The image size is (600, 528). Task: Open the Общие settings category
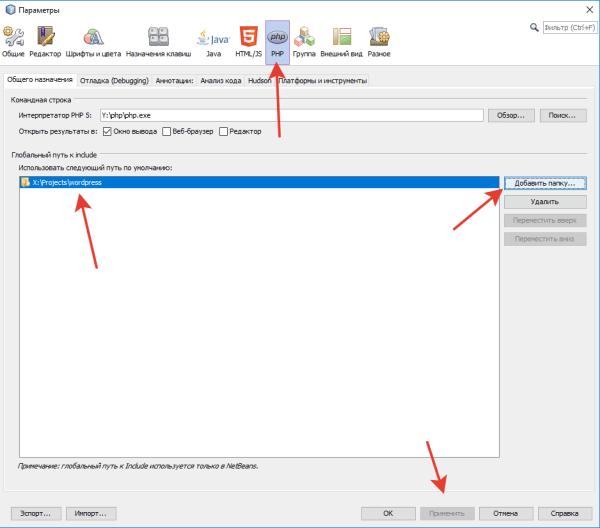pos(14,42)
